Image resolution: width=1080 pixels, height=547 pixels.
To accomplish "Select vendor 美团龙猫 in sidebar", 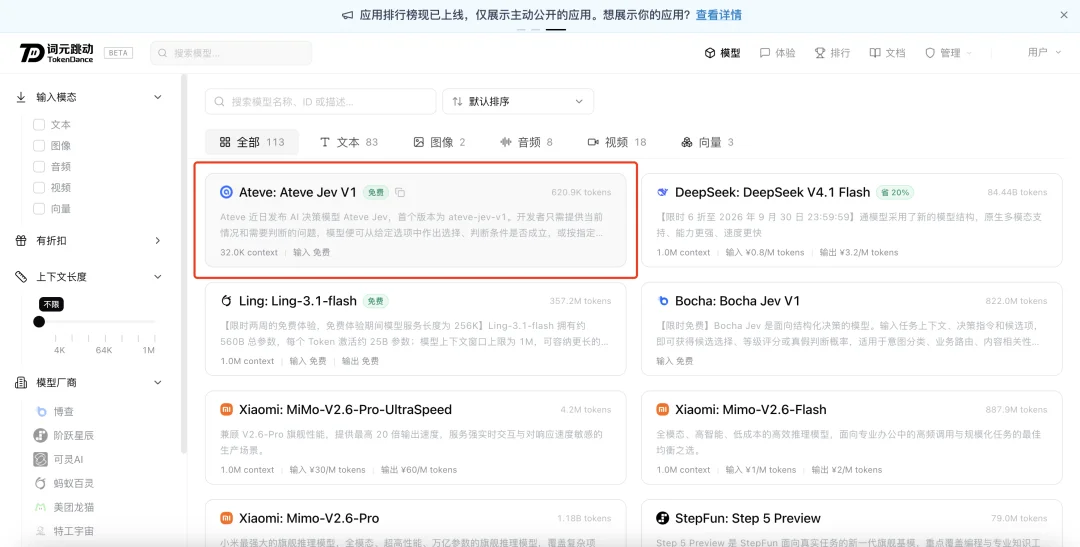I will click(63, 507).
